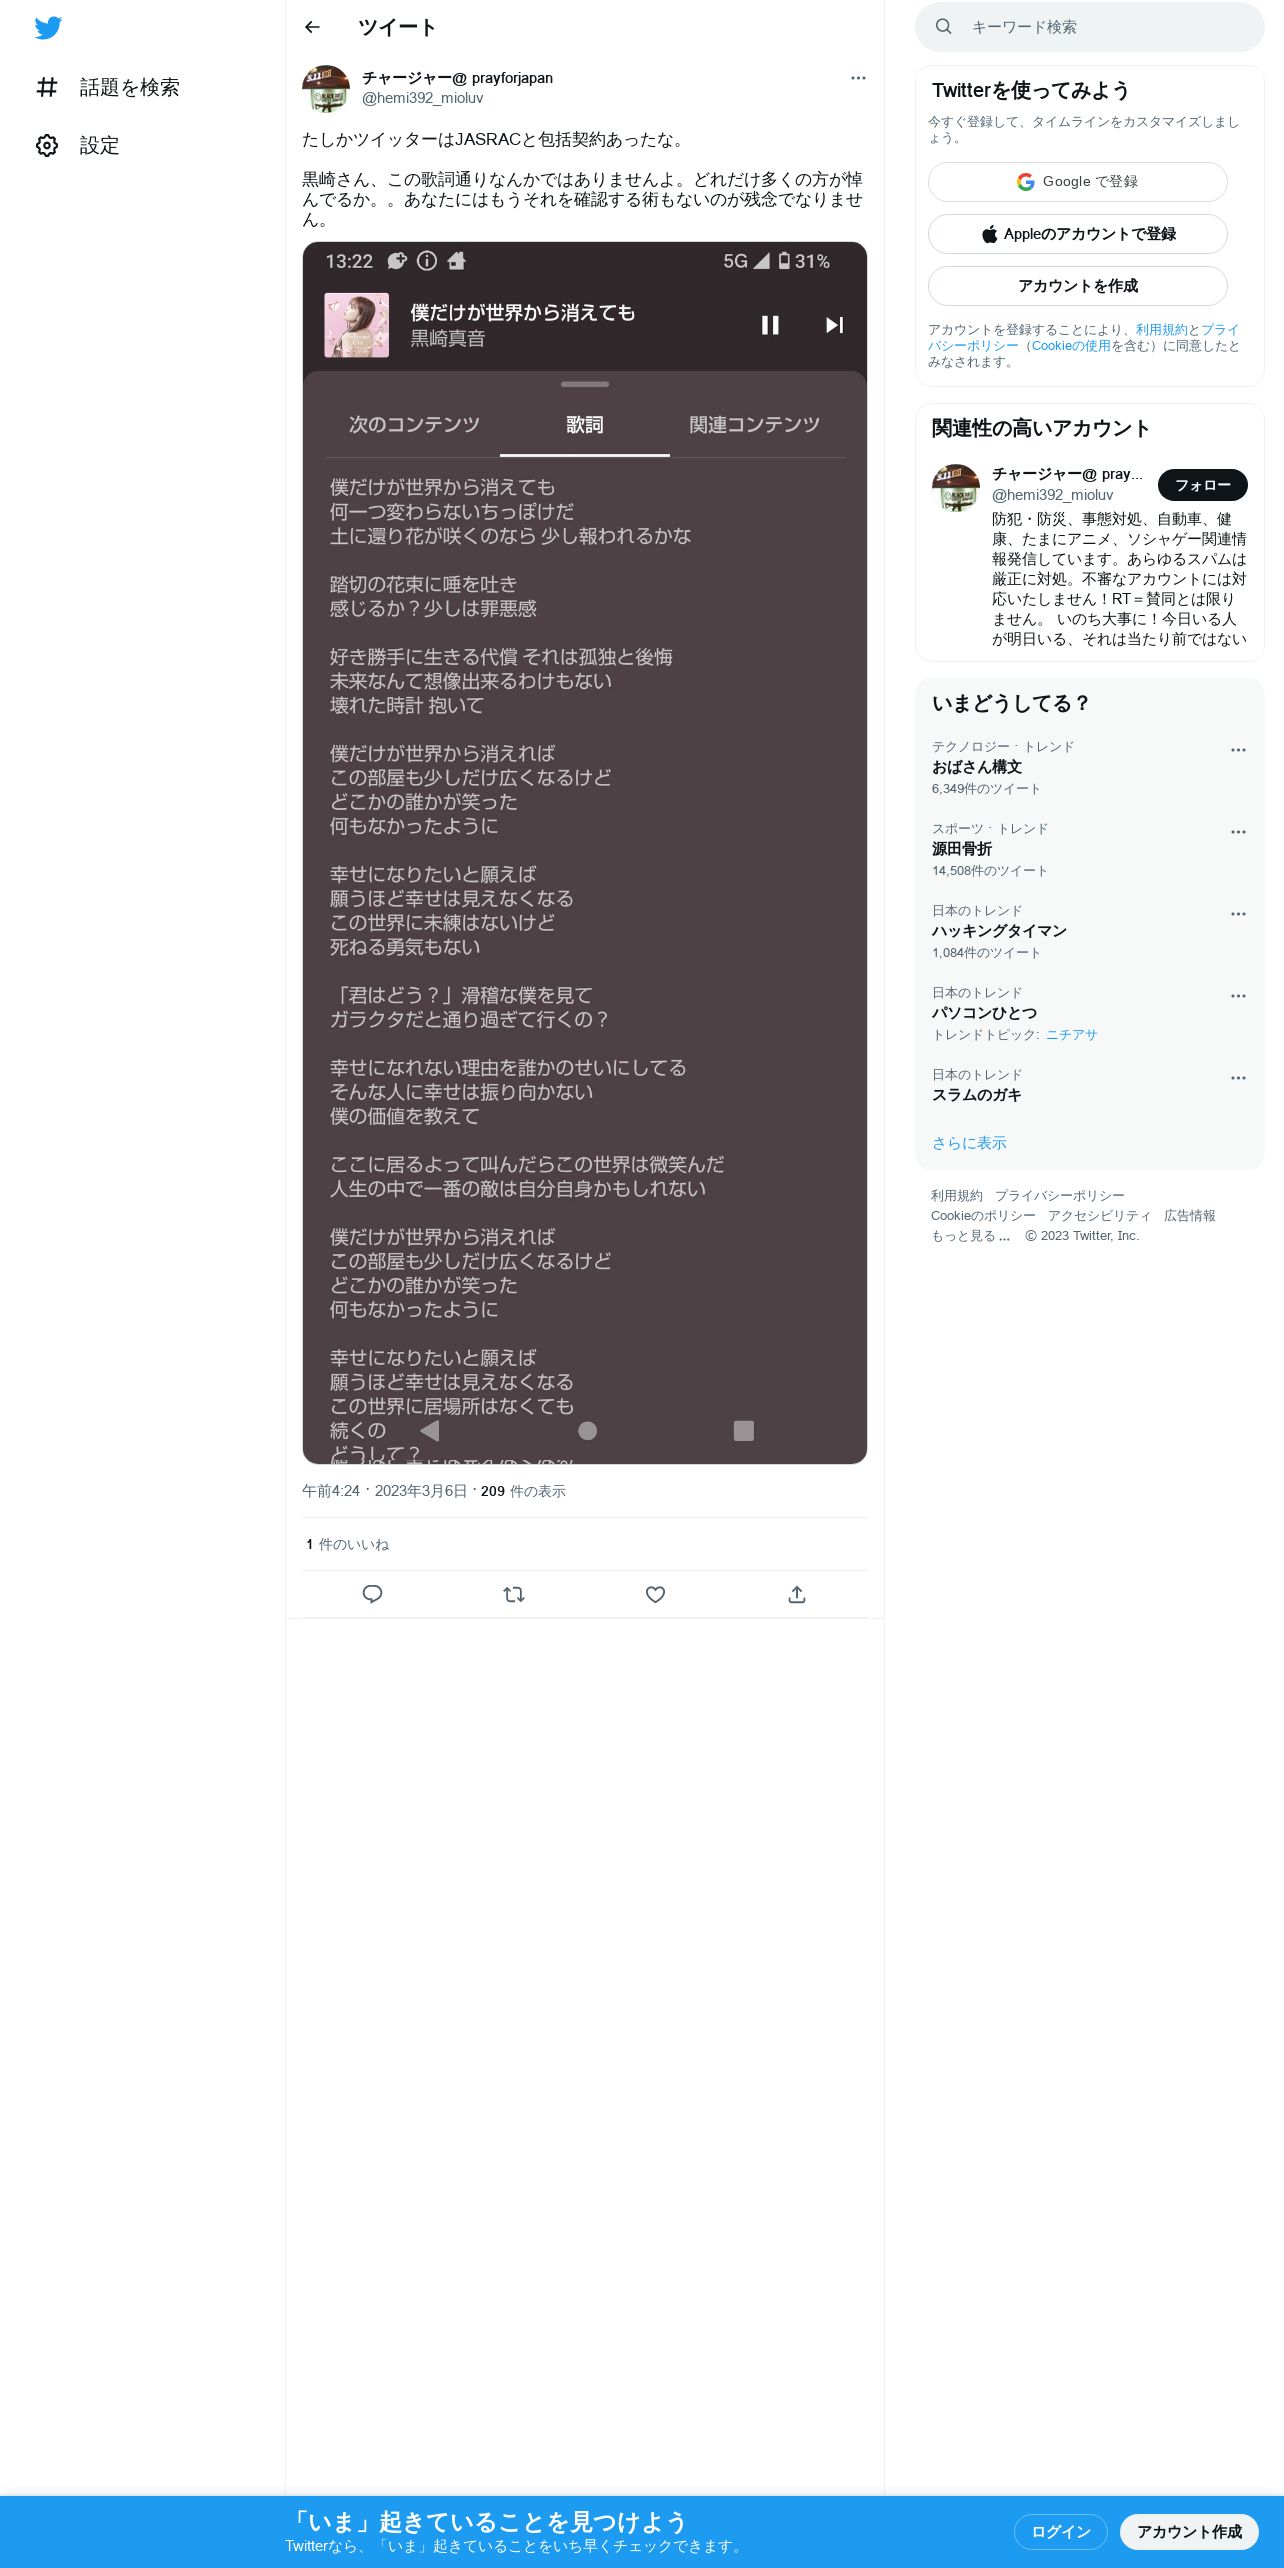Click さらに表示 show more link
Viewport: 1284px width, 2568px height.
coord(969,1143)
